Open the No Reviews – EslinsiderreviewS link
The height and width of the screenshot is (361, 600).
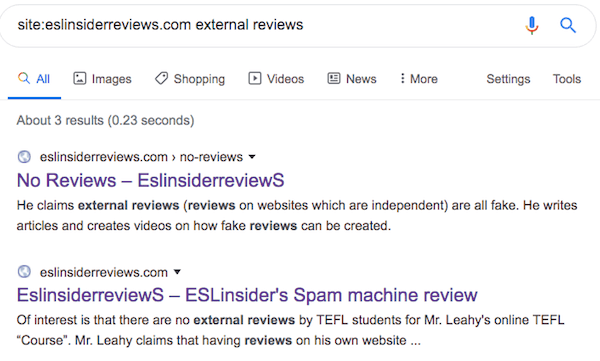(x=150, y=180)
